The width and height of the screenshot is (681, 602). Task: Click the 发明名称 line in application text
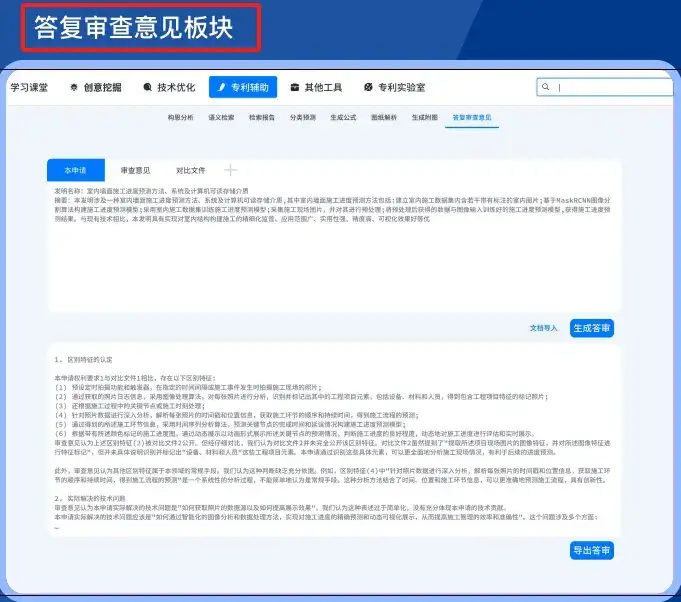coord(151,191)
